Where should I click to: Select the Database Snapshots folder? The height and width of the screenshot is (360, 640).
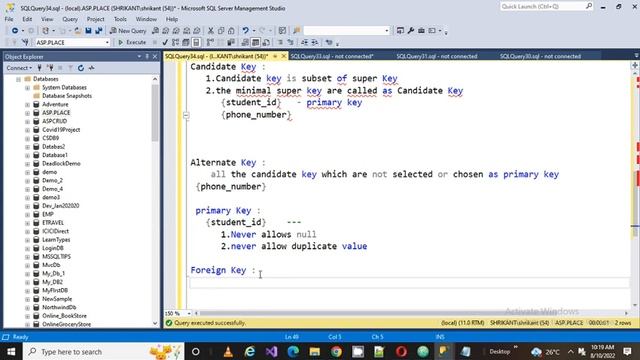67,96
